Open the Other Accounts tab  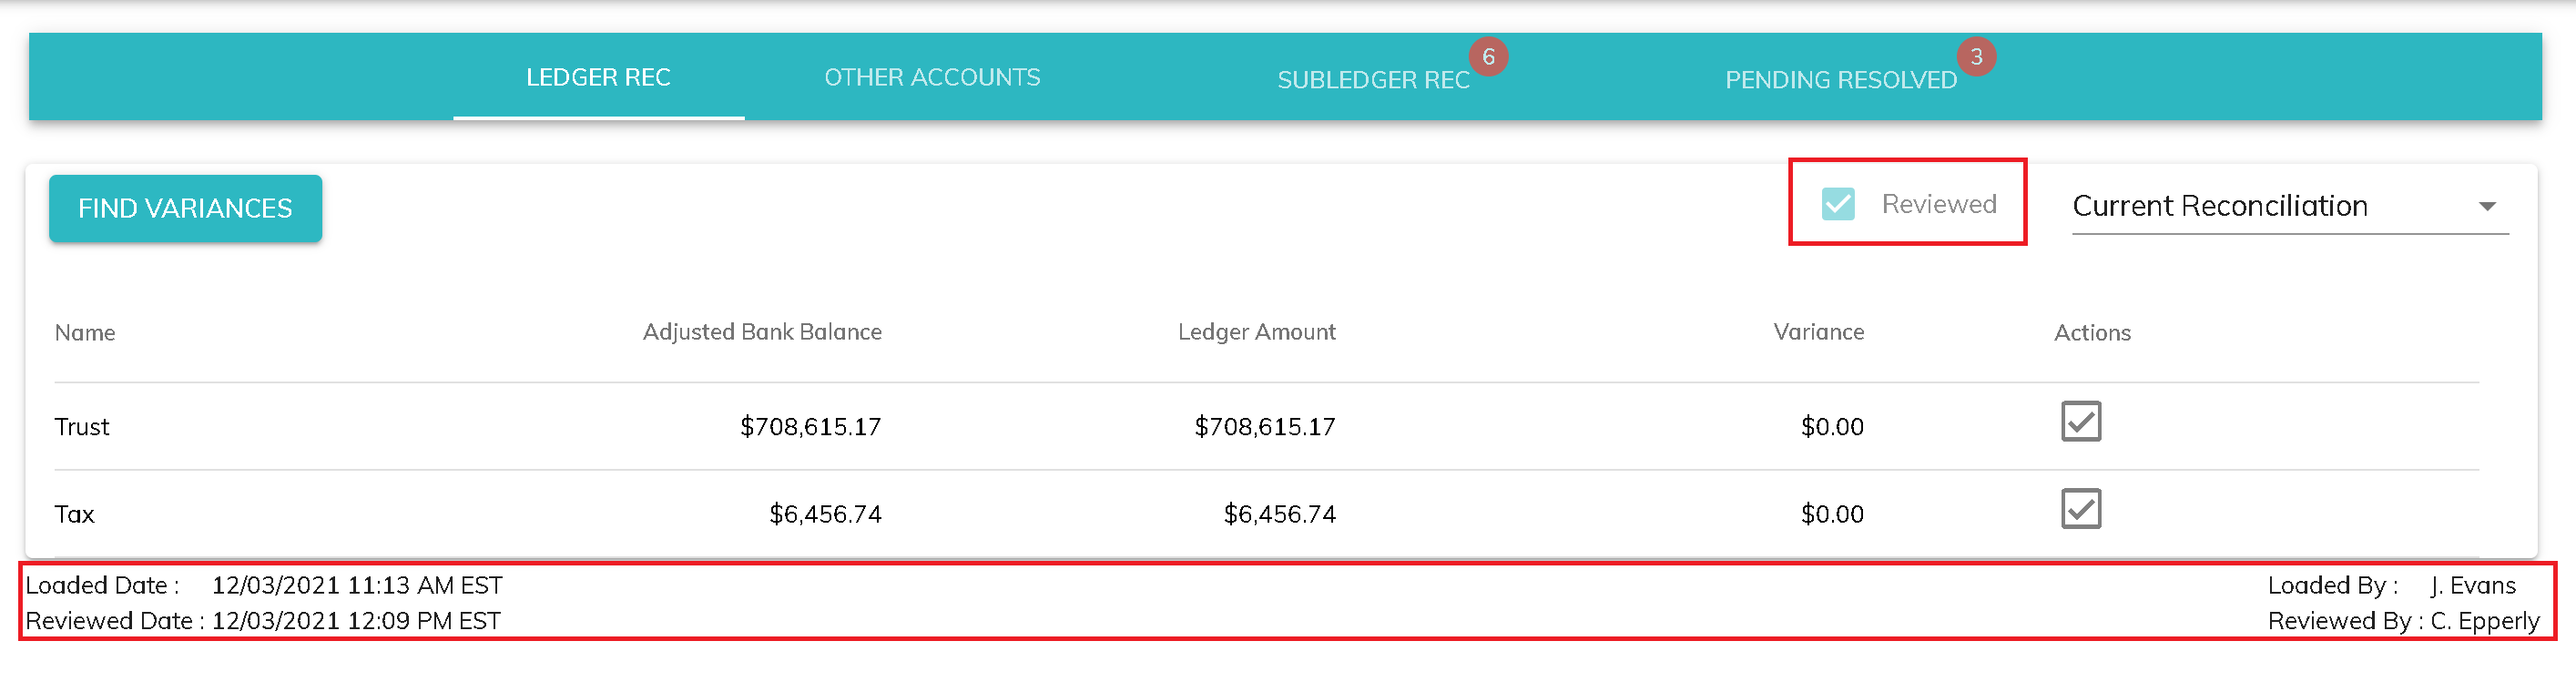932,78
